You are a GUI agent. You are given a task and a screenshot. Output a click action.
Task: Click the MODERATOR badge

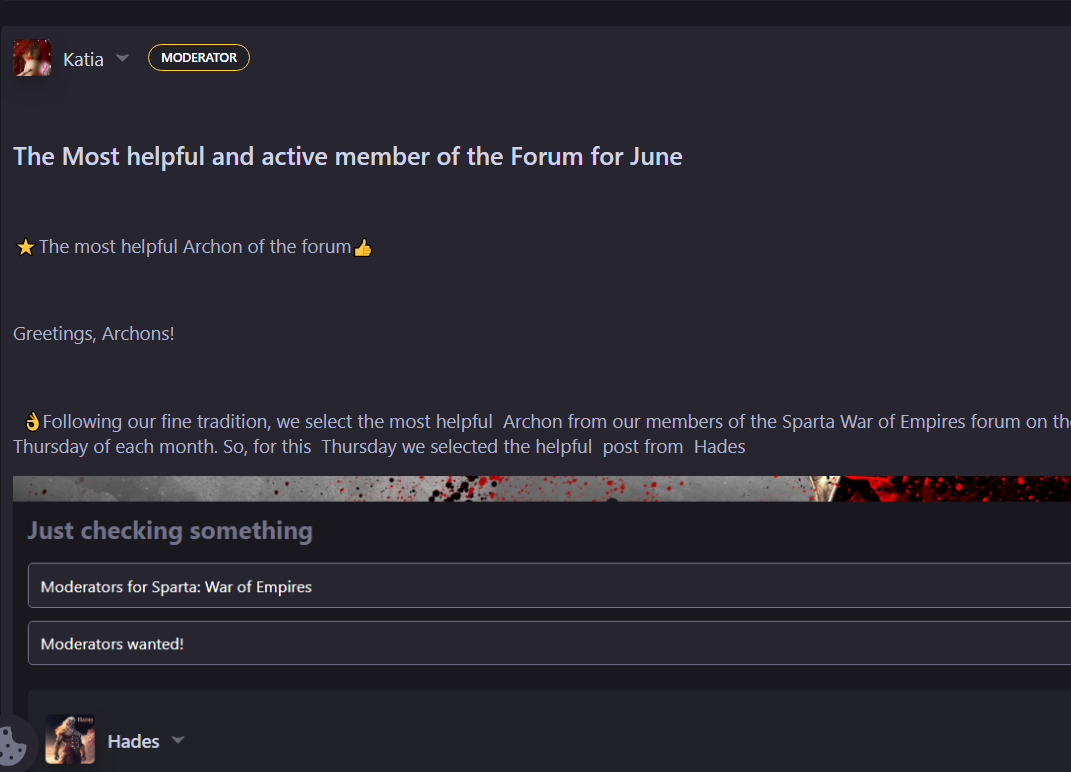click(199, 57)
